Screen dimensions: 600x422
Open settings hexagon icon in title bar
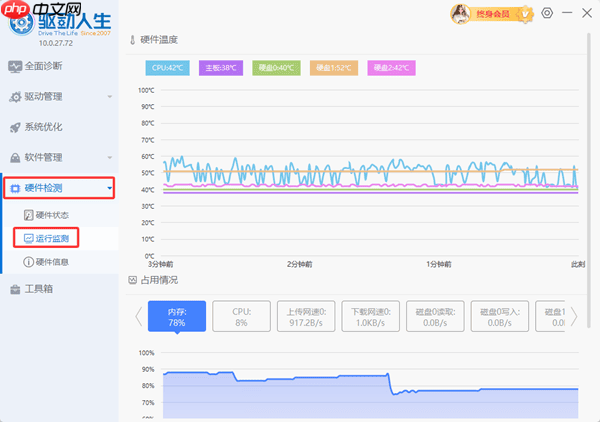pos(547,13)
